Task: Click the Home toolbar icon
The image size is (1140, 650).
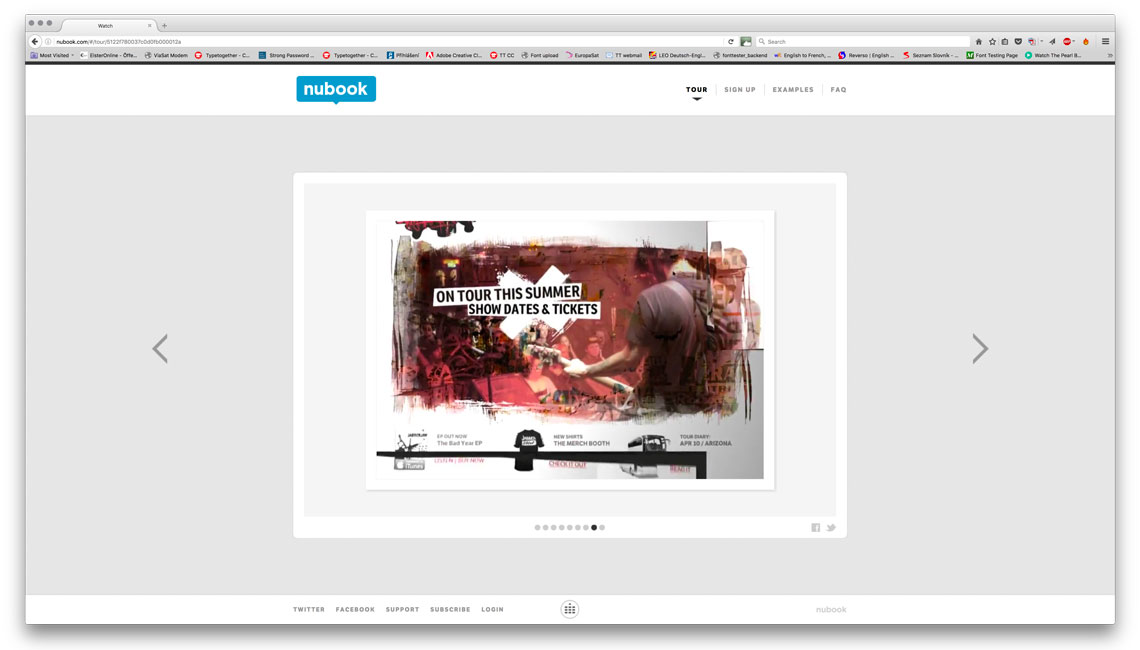Action: (x=979, y=41)
